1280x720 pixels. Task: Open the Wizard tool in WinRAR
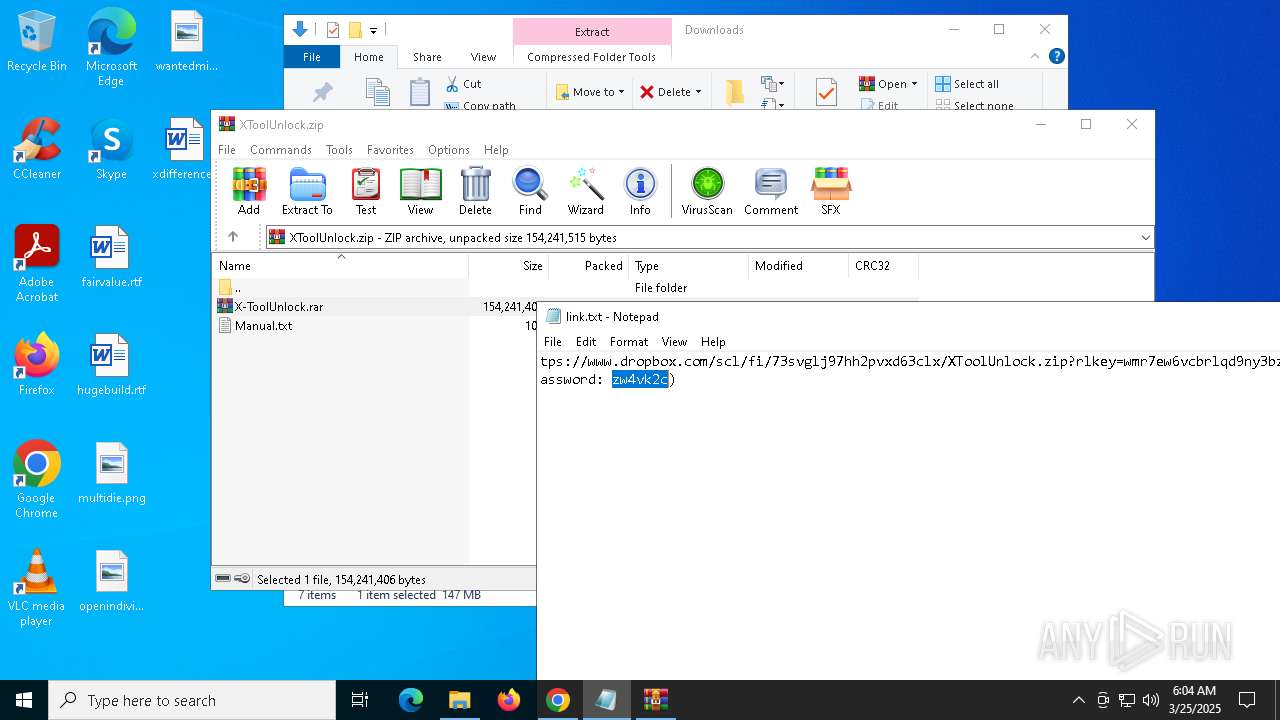coord(586,191)
